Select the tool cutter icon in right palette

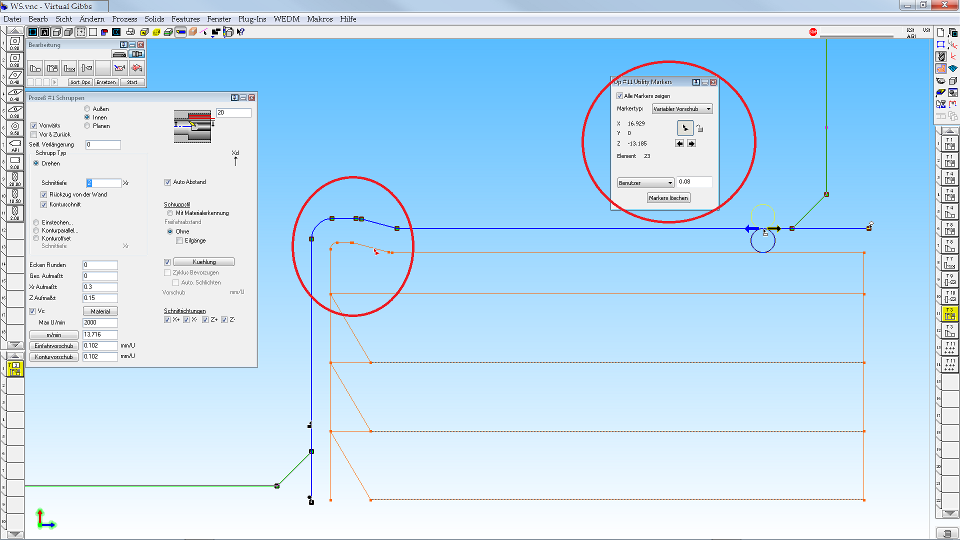point(941,56)
